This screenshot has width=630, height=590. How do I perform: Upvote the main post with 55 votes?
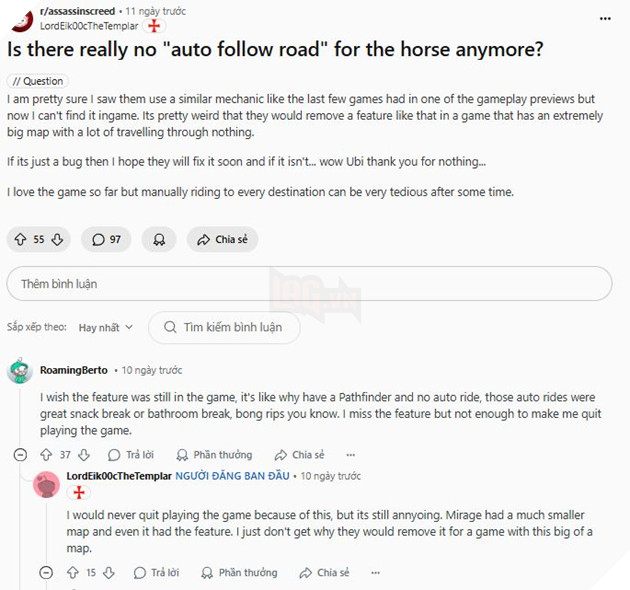[20, 240]
